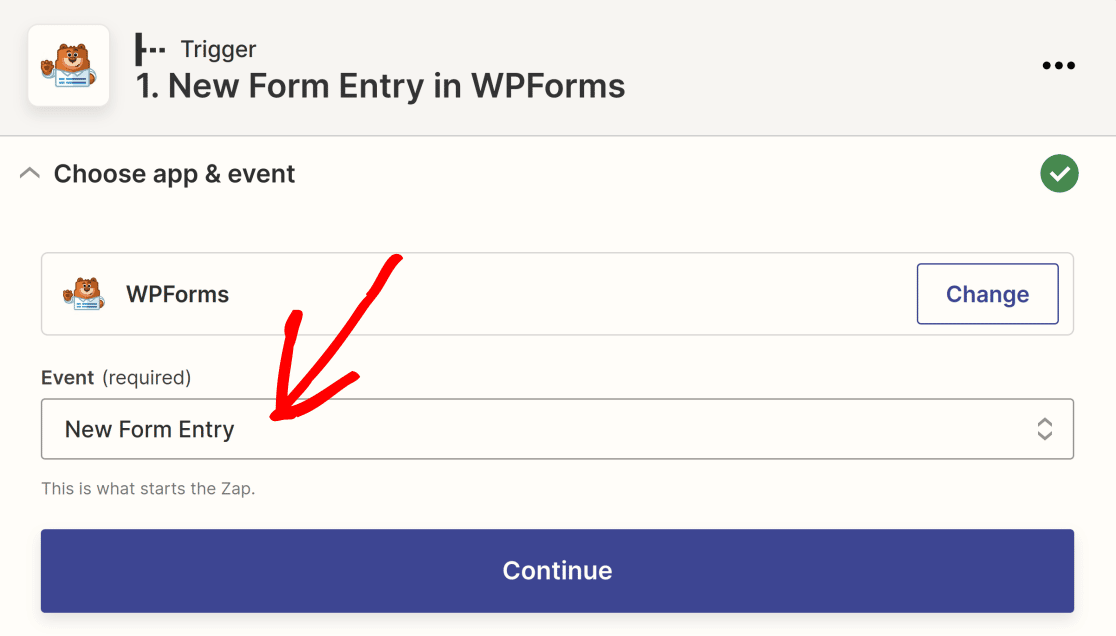The height and width of the screenshot is (636, 1116).
Task: Click the Change app button
Action: [987, 294]
